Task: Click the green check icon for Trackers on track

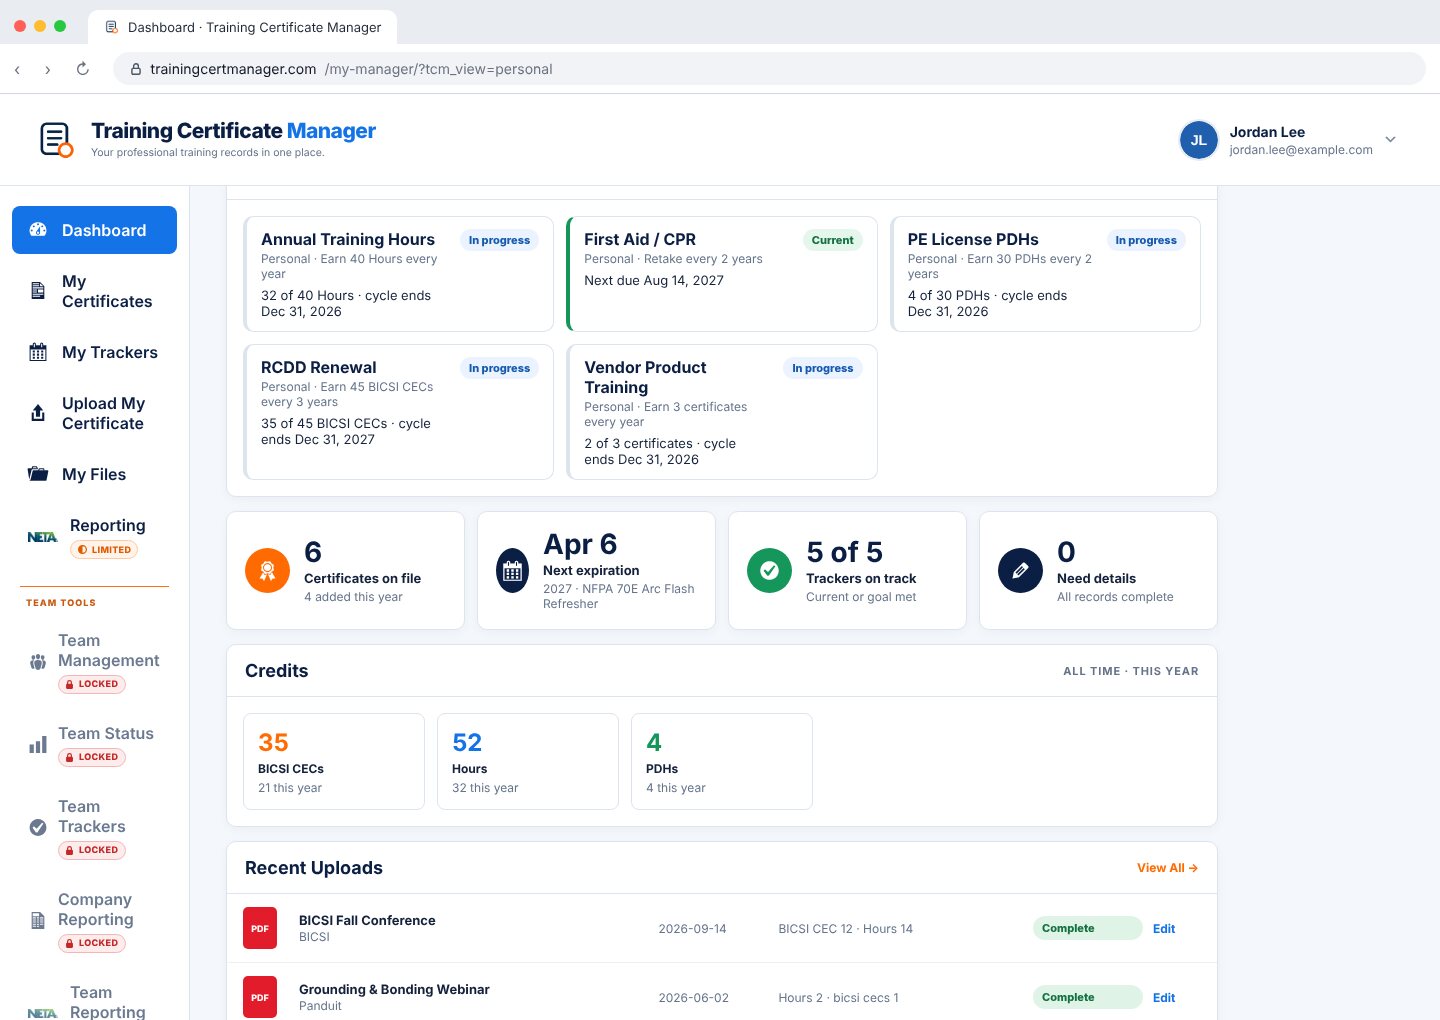Action: [769, 571]
